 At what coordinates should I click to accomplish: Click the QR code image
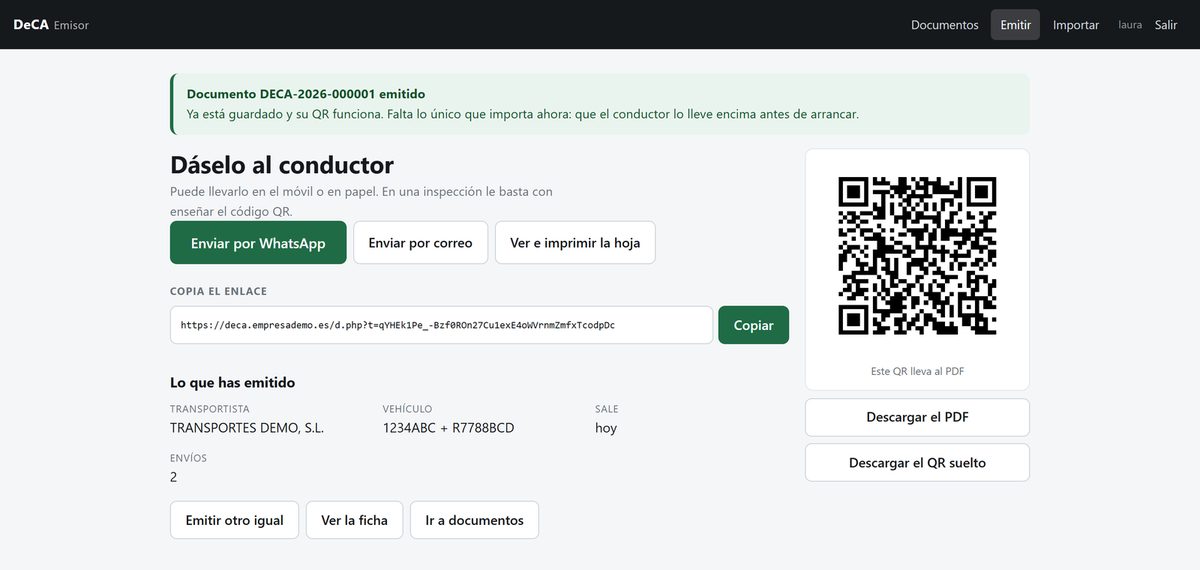click(917, 256)
